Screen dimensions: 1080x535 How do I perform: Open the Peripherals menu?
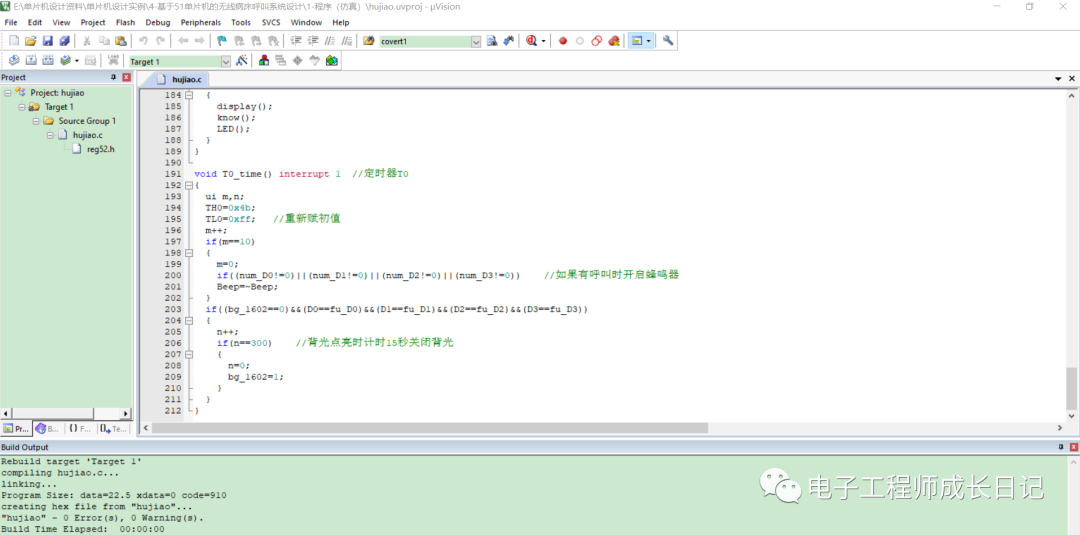coord(201,23)
